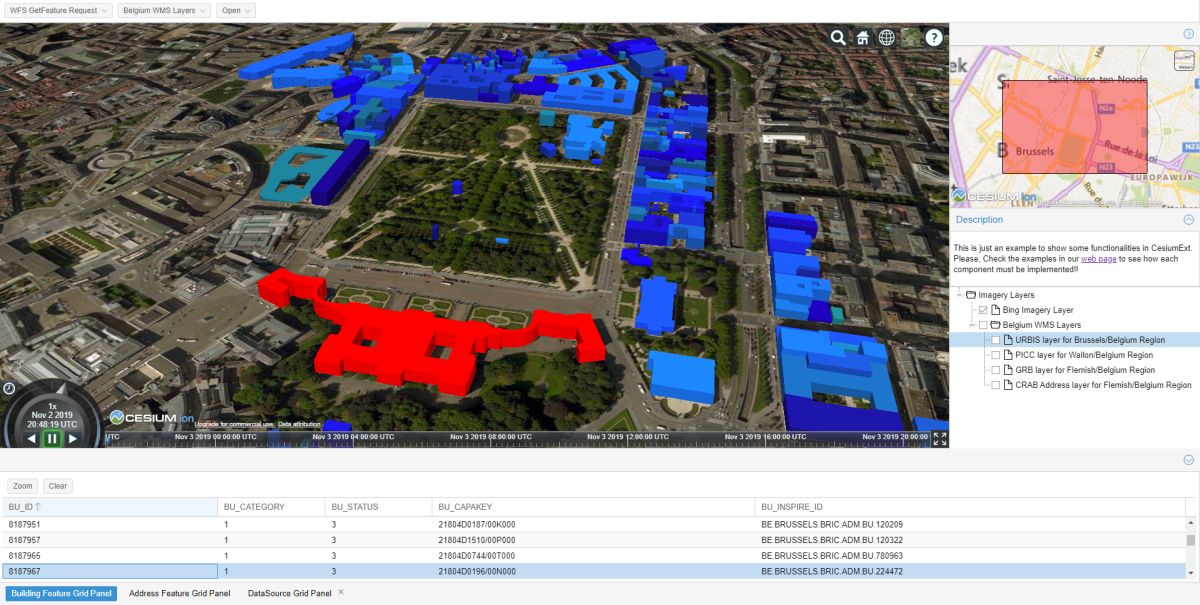Sort by BU_CATEGORY column header
Image resolution: width=1200 pixels, height=605 pixels.
272,507
